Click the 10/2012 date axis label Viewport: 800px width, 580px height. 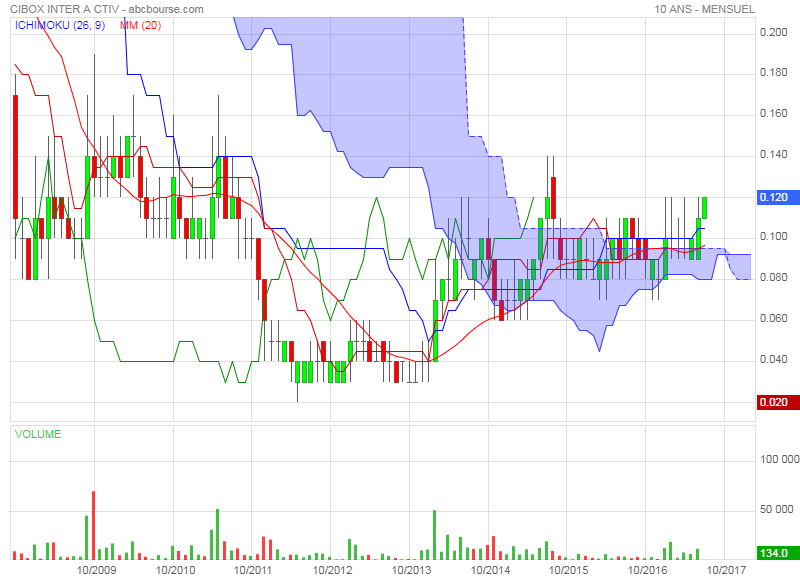(x=332, y=570)
